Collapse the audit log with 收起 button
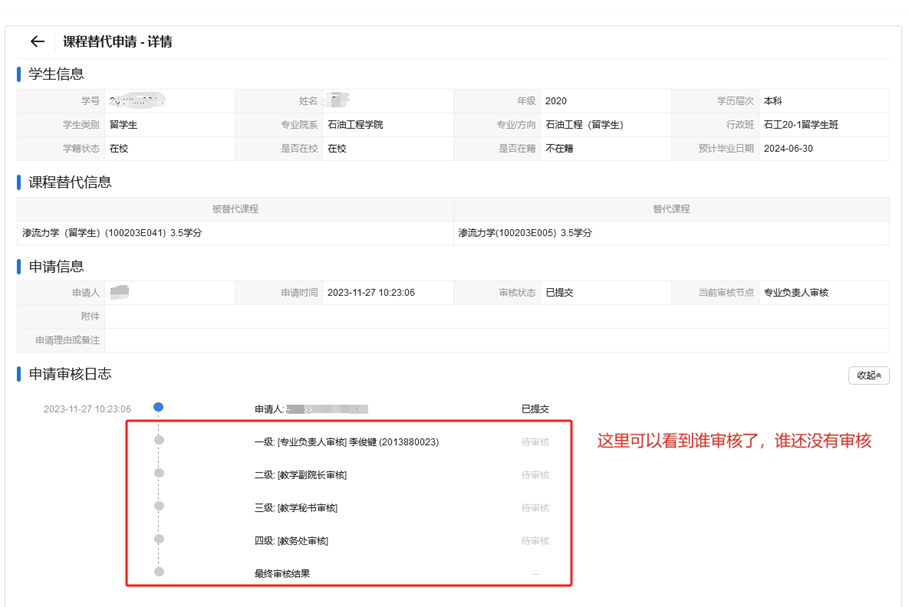 click(x=868, y=376)
